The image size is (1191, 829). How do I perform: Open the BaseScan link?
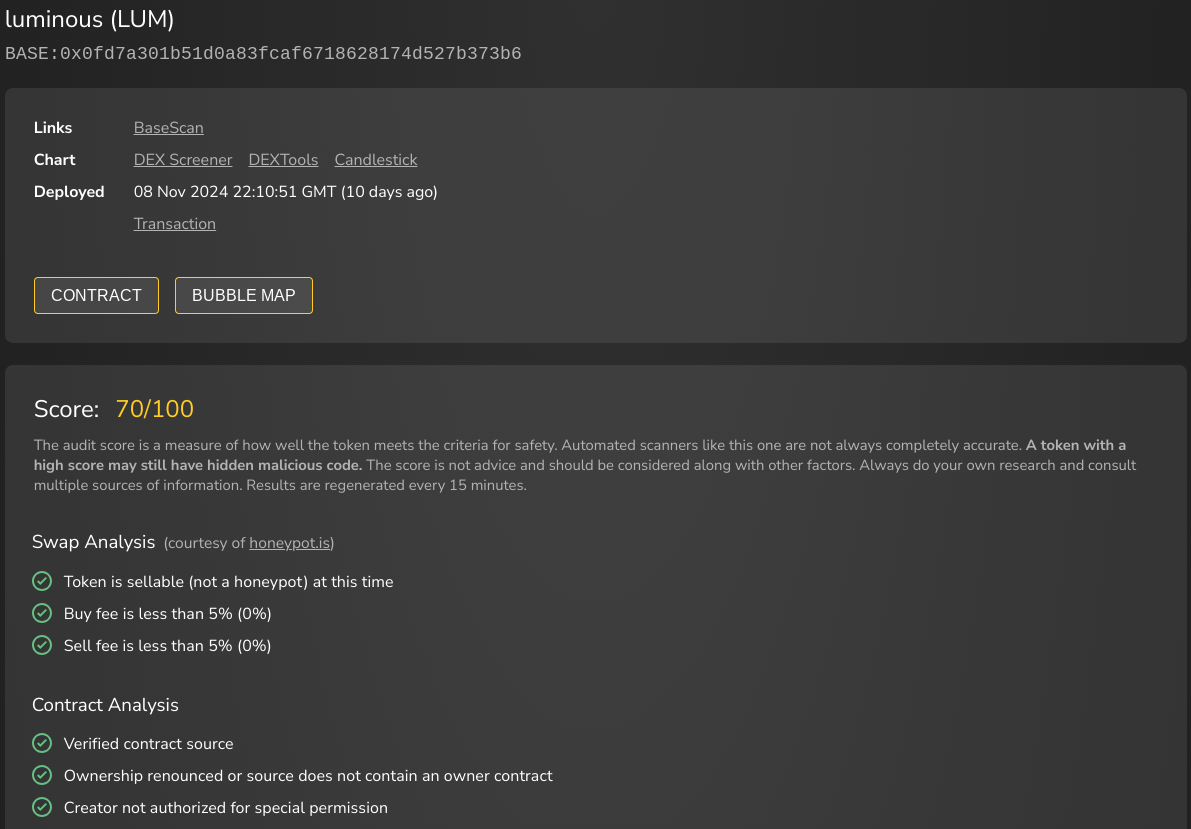tap(169, 128)
